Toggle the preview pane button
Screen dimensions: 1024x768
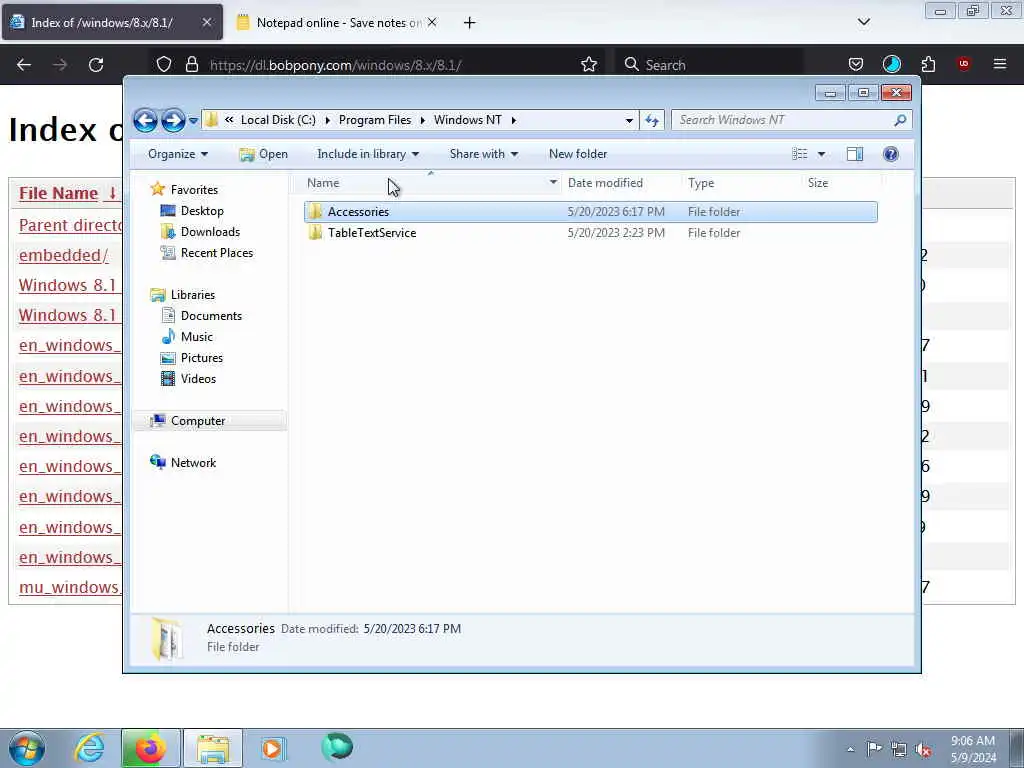click(x=855, y=154)
